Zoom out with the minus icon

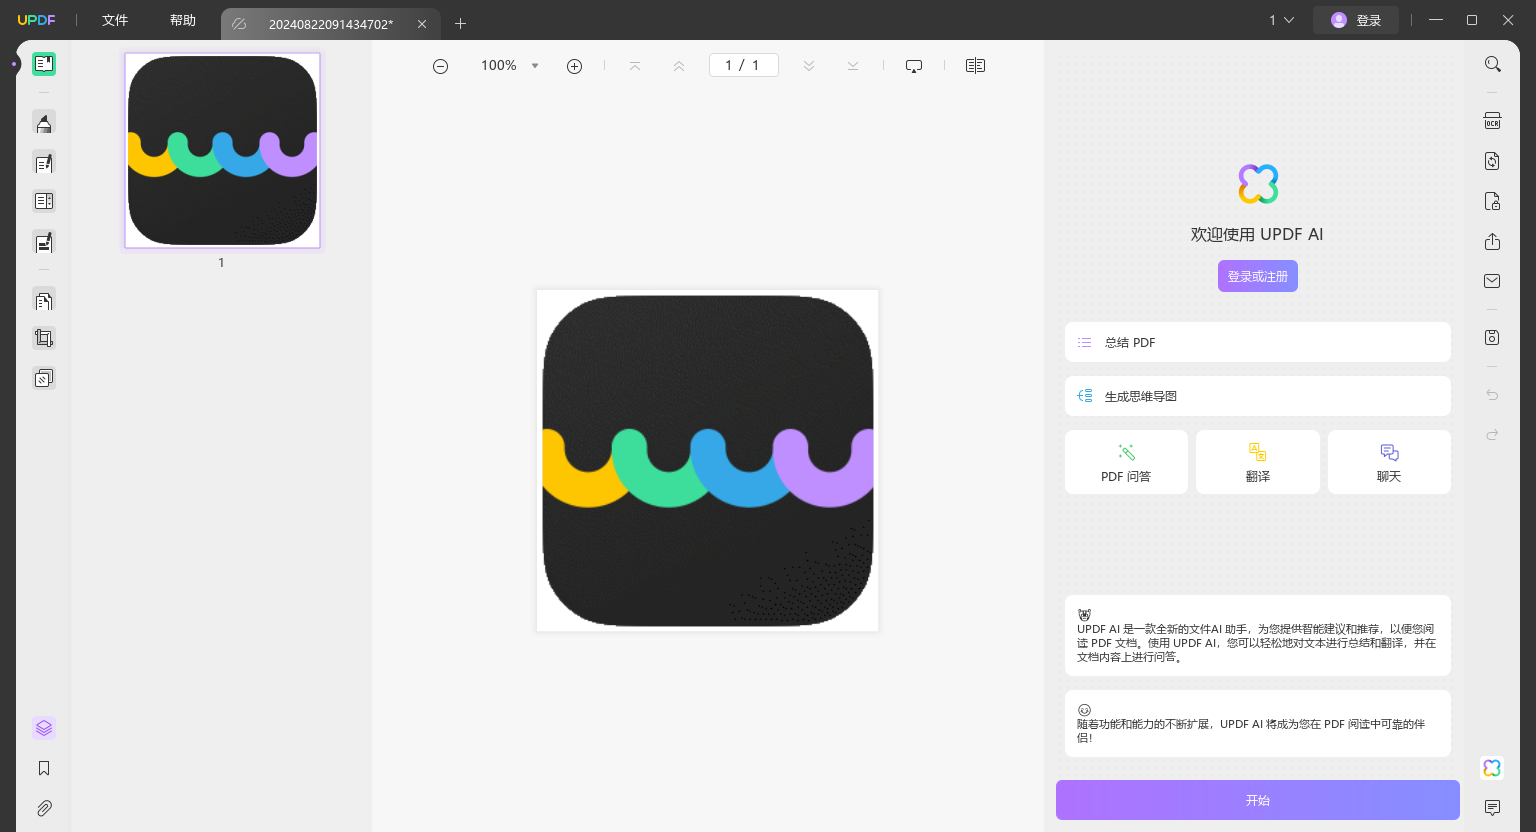point(440,66)
